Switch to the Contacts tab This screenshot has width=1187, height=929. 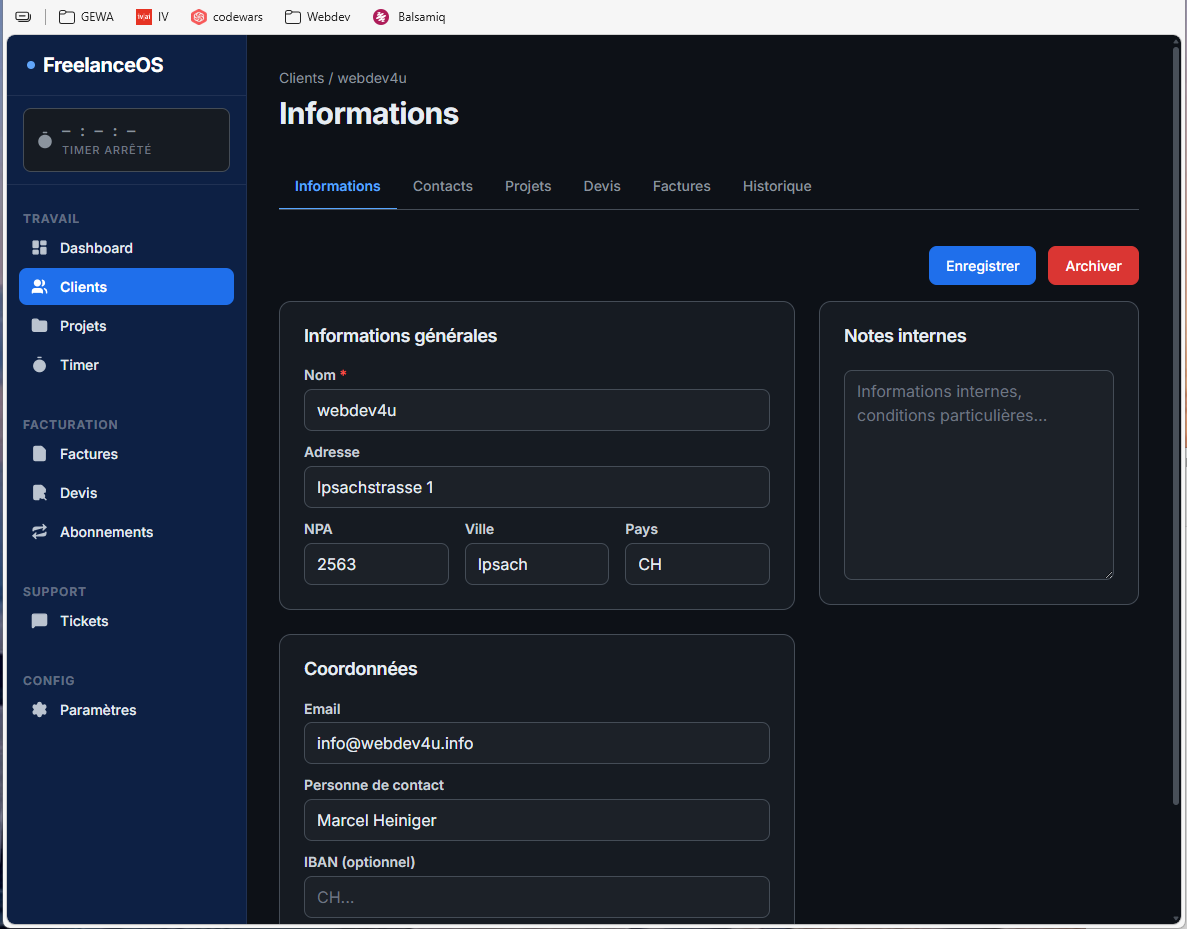(442, 186)
